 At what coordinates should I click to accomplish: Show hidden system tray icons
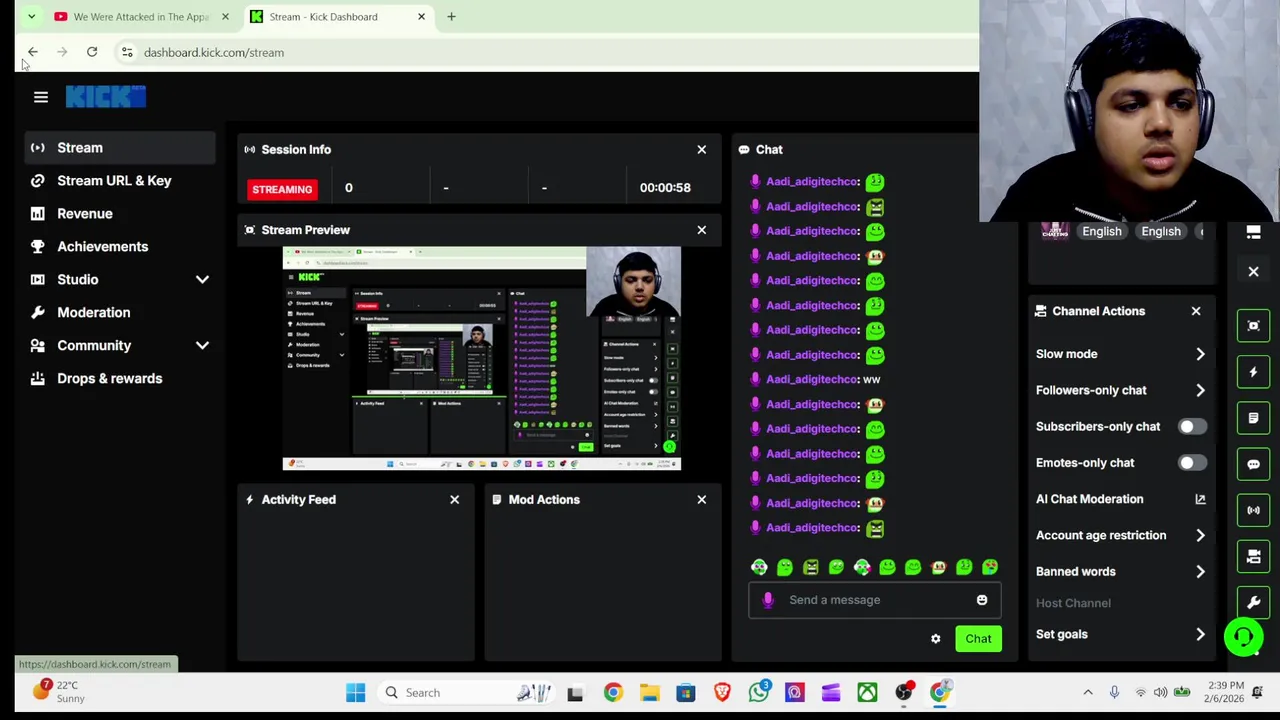1088,692
